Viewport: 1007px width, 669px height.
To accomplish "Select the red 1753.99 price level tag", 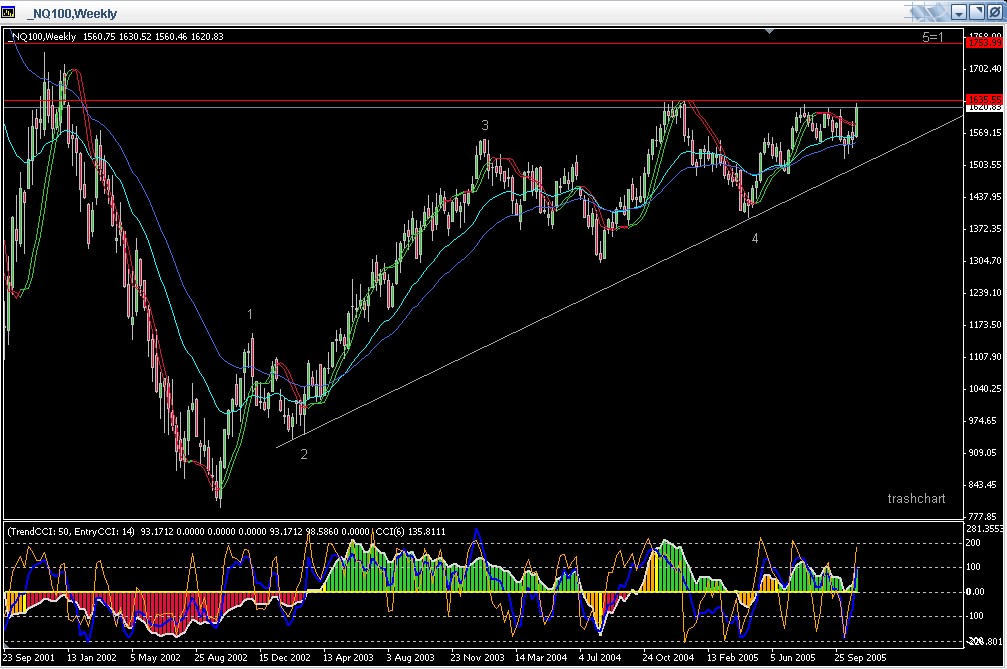I will (984, 42).
